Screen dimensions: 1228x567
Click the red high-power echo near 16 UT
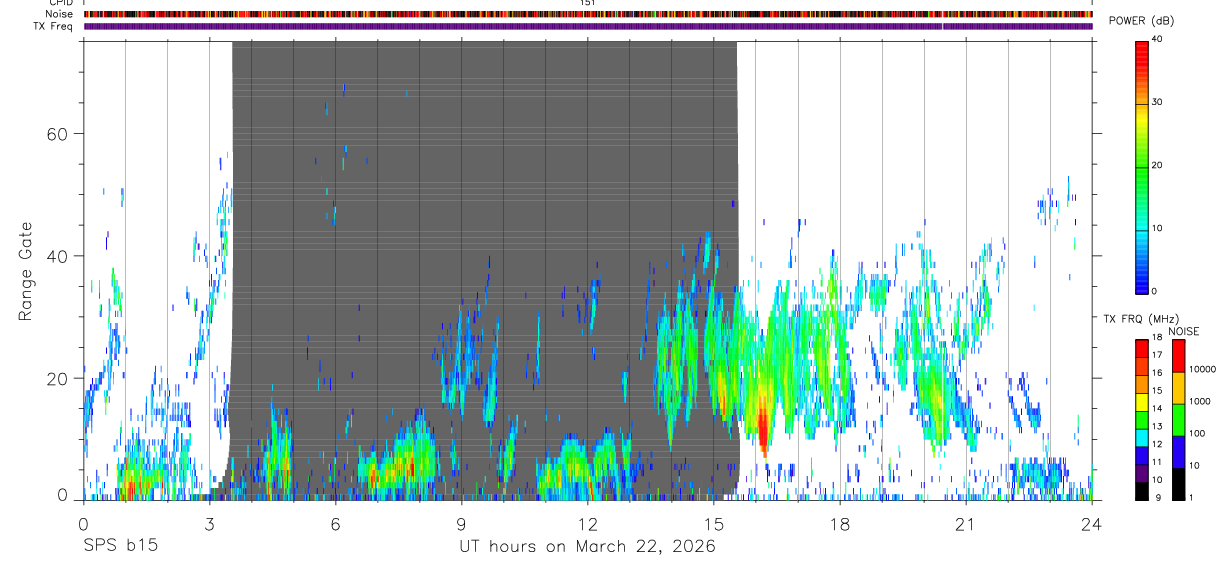pos(763,427)
